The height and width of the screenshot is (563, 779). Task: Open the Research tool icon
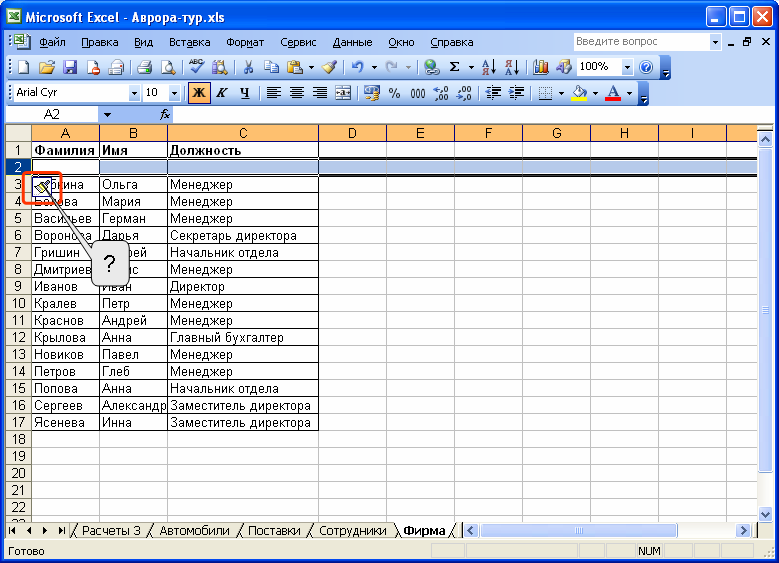click(219, 67)
